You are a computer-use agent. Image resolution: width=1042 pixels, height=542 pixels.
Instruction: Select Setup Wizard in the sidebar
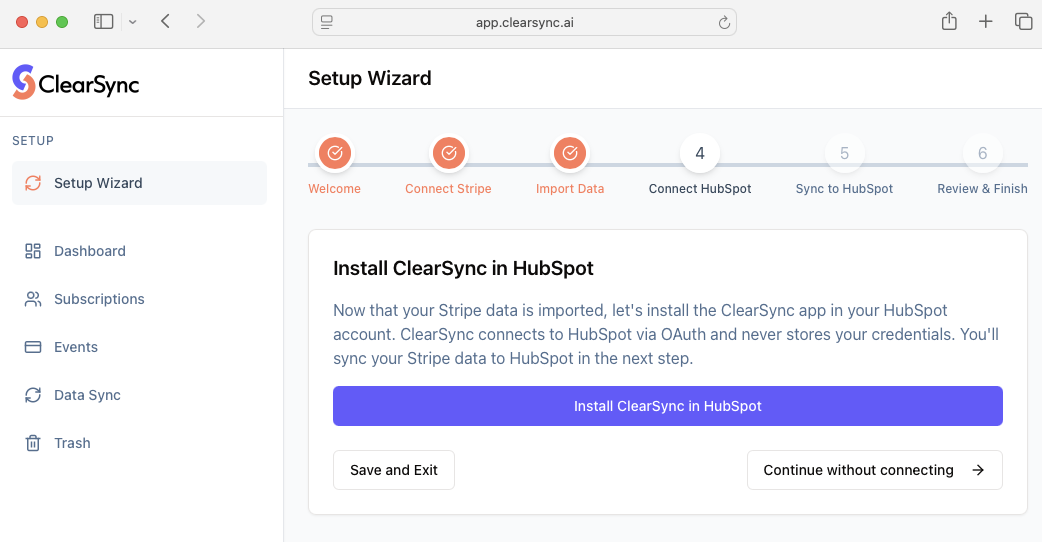[140, 183]
